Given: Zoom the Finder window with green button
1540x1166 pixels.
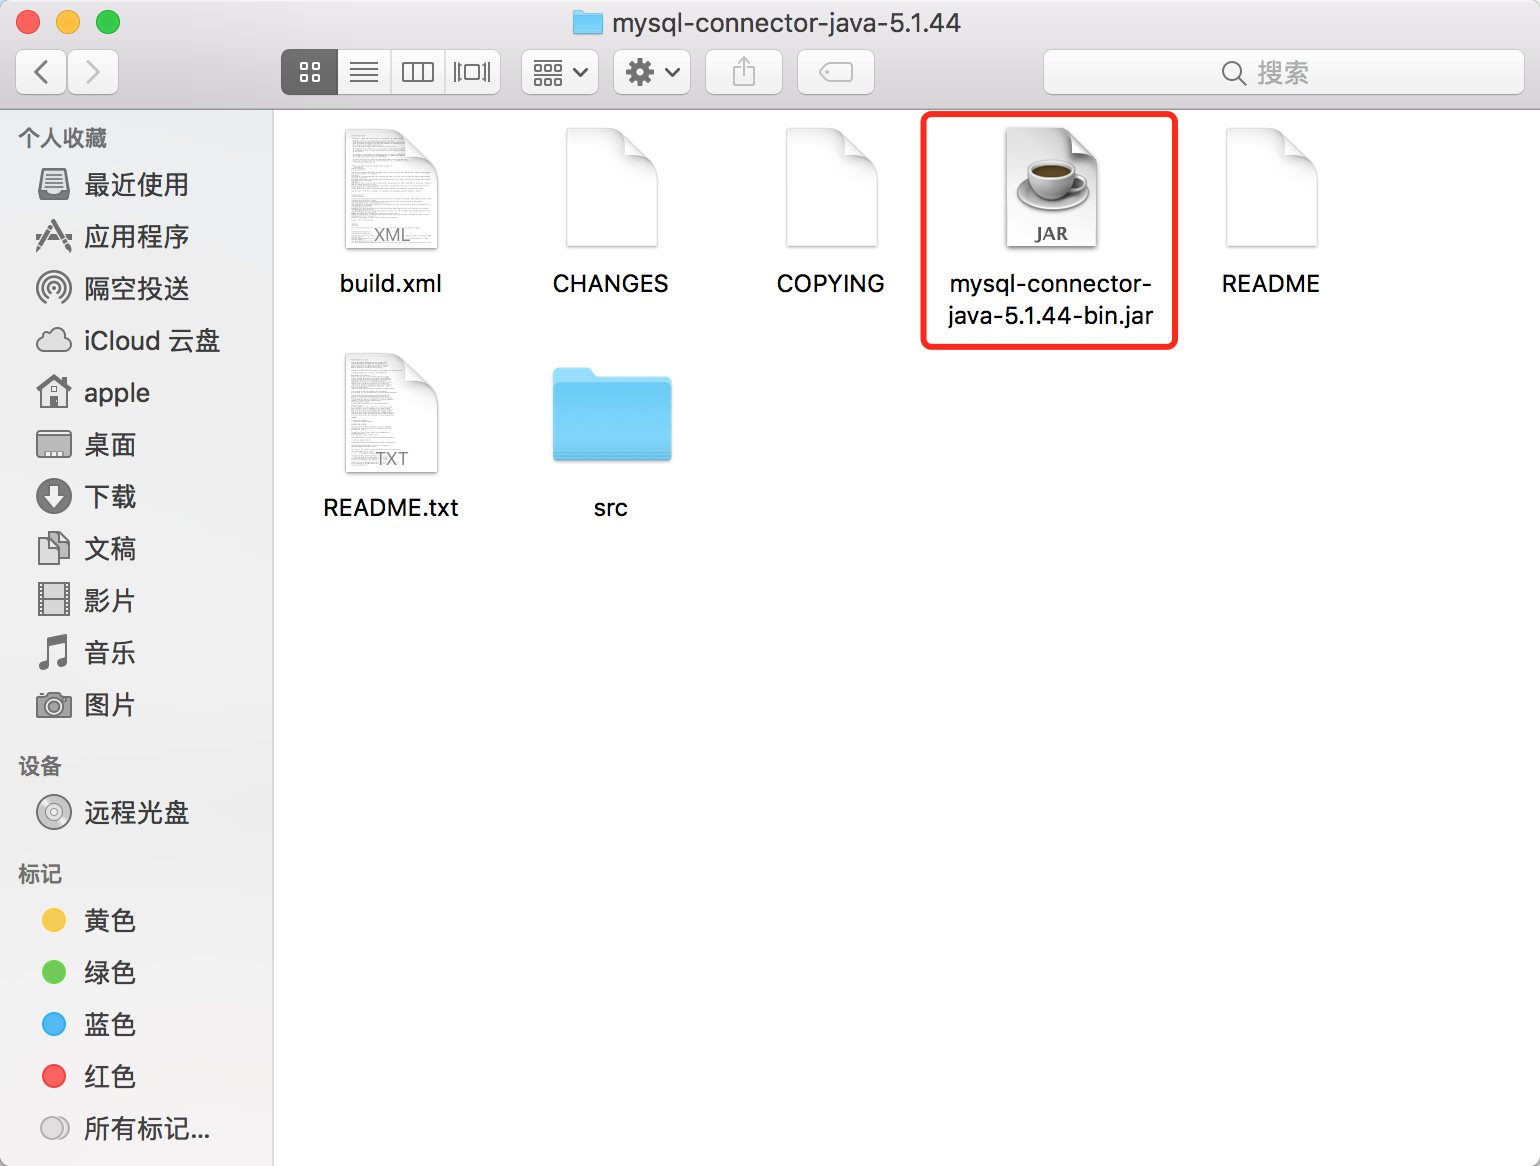Looking at the screenshot, I should point(108,22).
